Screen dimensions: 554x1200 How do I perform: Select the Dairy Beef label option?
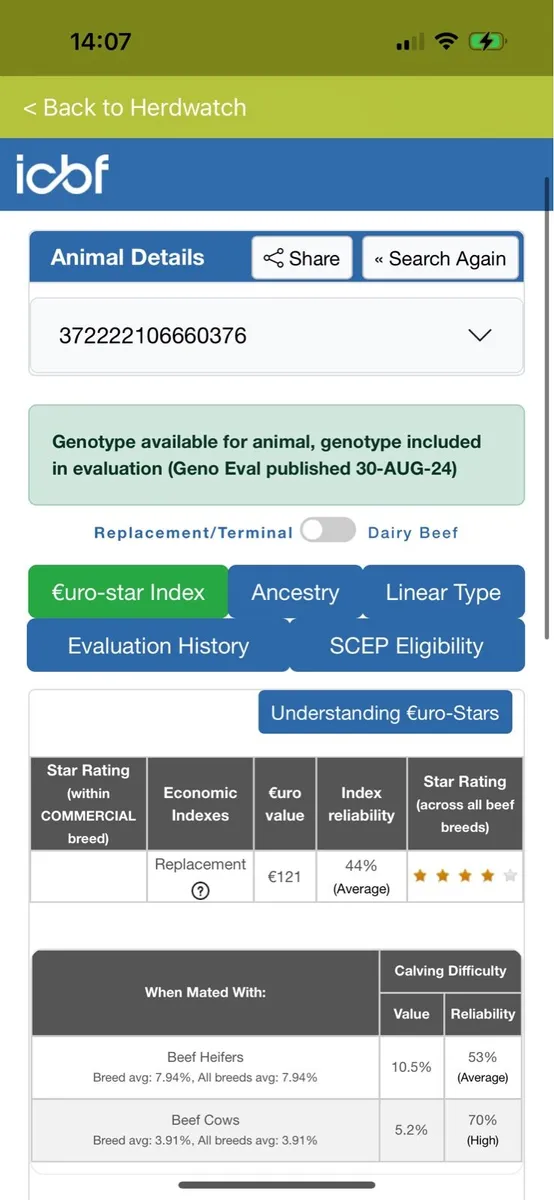(413, 533)
